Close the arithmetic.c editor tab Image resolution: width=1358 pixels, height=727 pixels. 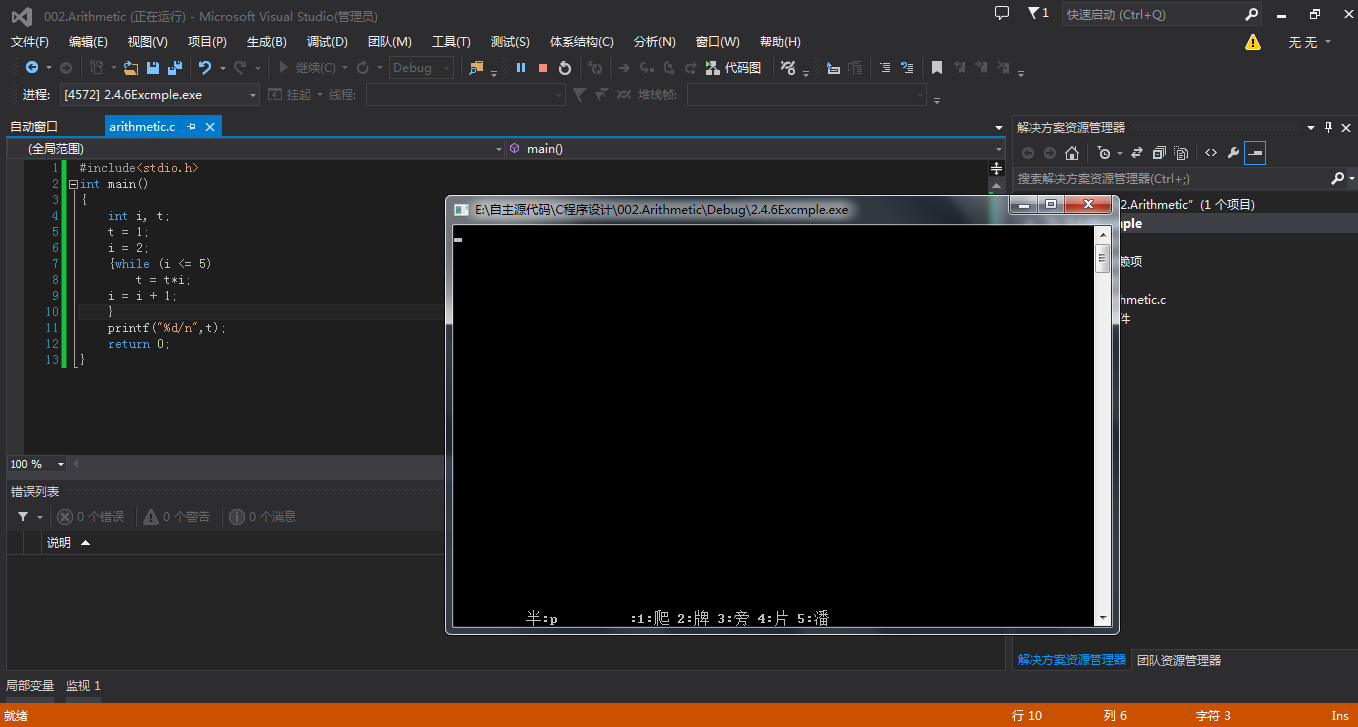click(210, 127)
